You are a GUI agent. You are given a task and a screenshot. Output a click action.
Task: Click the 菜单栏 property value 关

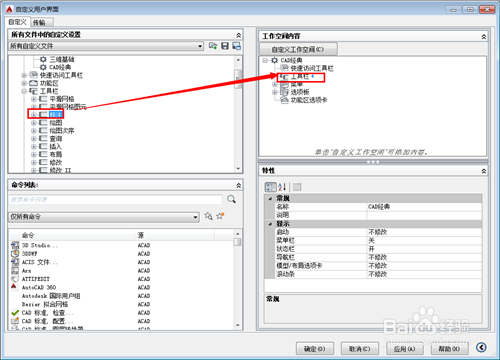click(x=424, y=240)
